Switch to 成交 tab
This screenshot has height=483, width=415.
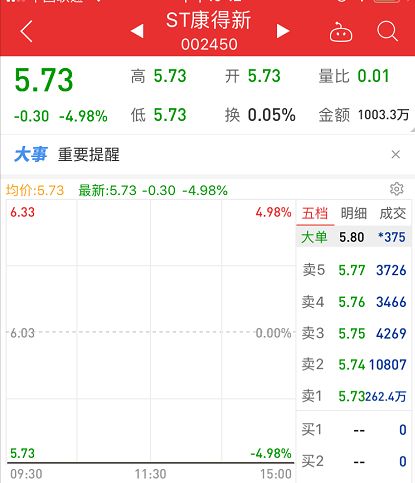click(393, 213)
